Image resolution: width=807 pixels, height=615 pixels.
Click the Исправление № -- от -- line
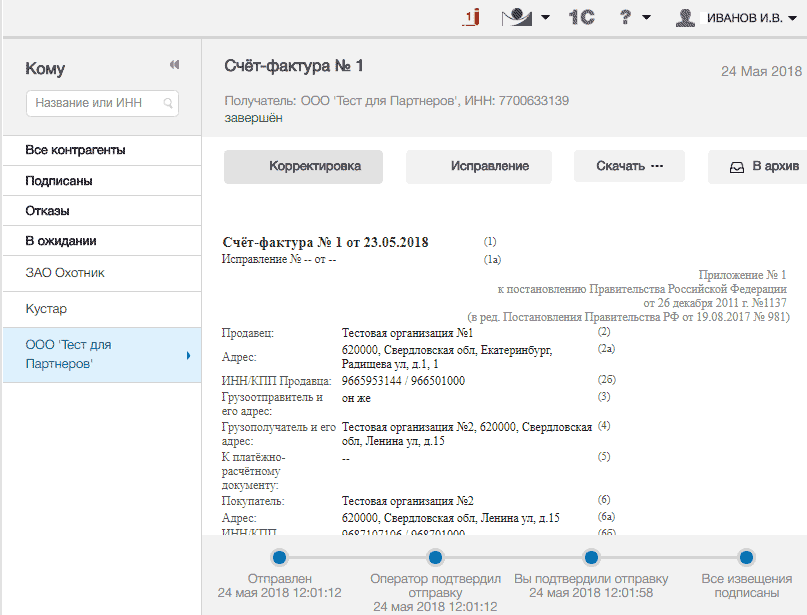click(279, 259)
